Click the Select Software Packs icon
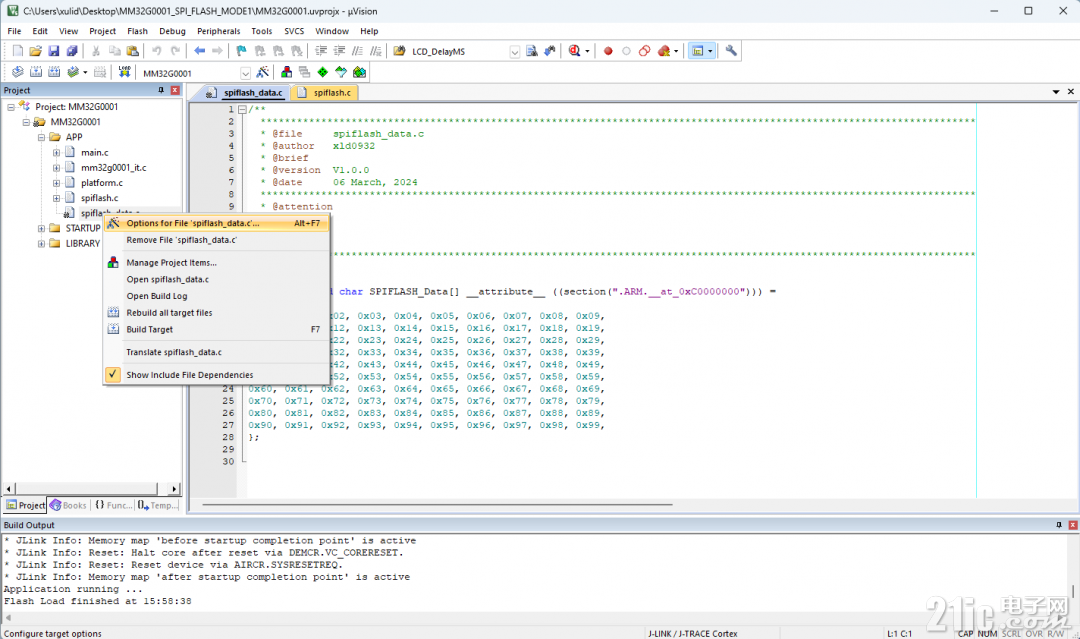This screenshot has width=1080, height=639. pyautogui.click(x=341, y=72)
